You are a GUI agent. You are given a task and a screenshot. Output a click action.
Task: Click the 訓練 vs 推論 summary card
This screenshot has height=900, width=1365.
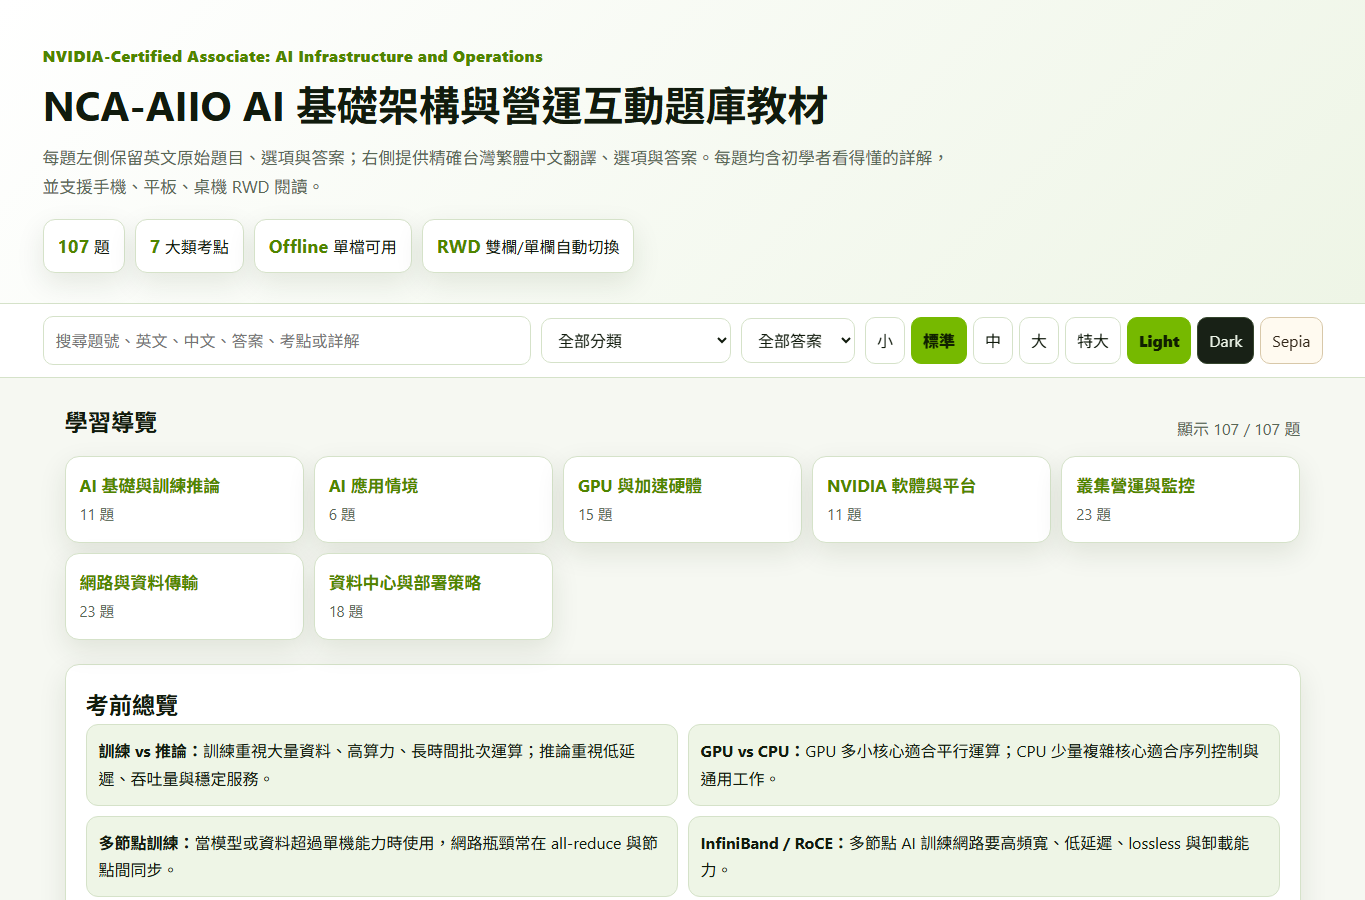(x=382, y=765)
